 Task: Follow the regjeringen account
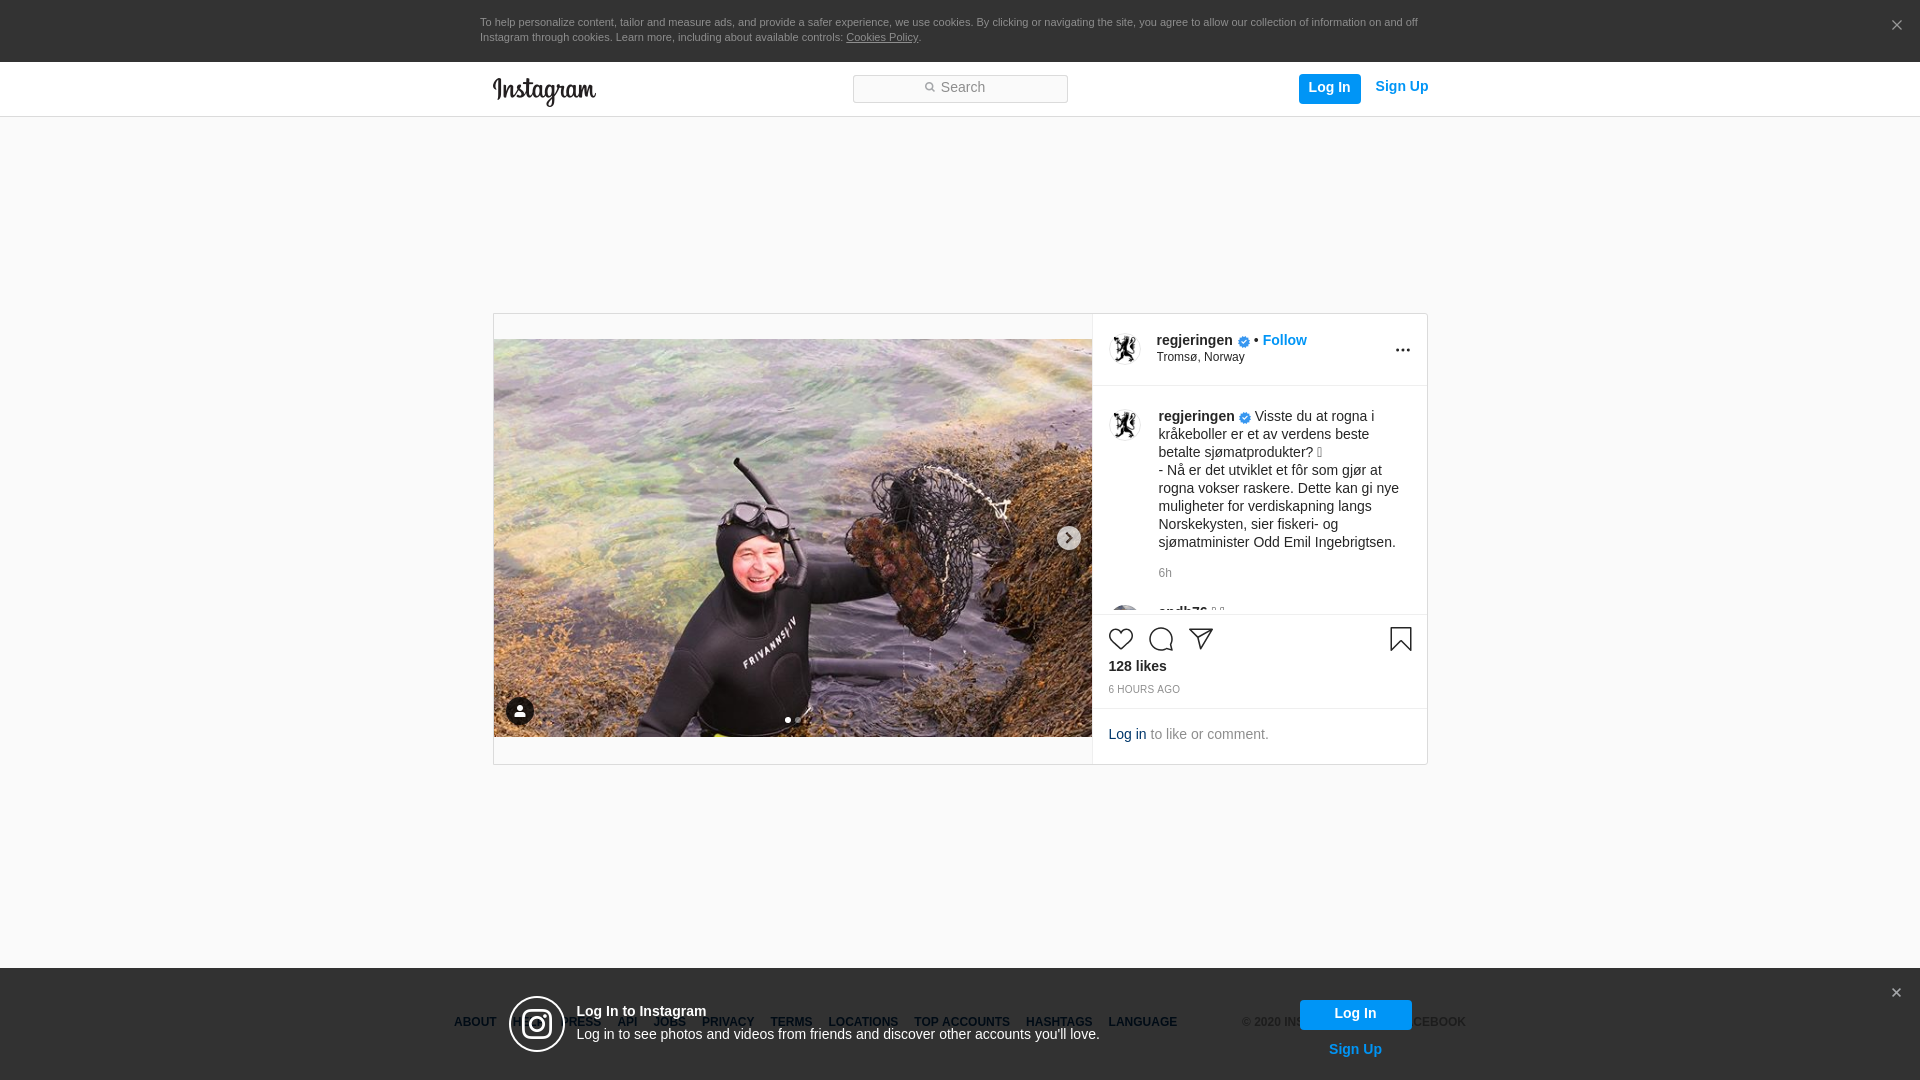1284,340
